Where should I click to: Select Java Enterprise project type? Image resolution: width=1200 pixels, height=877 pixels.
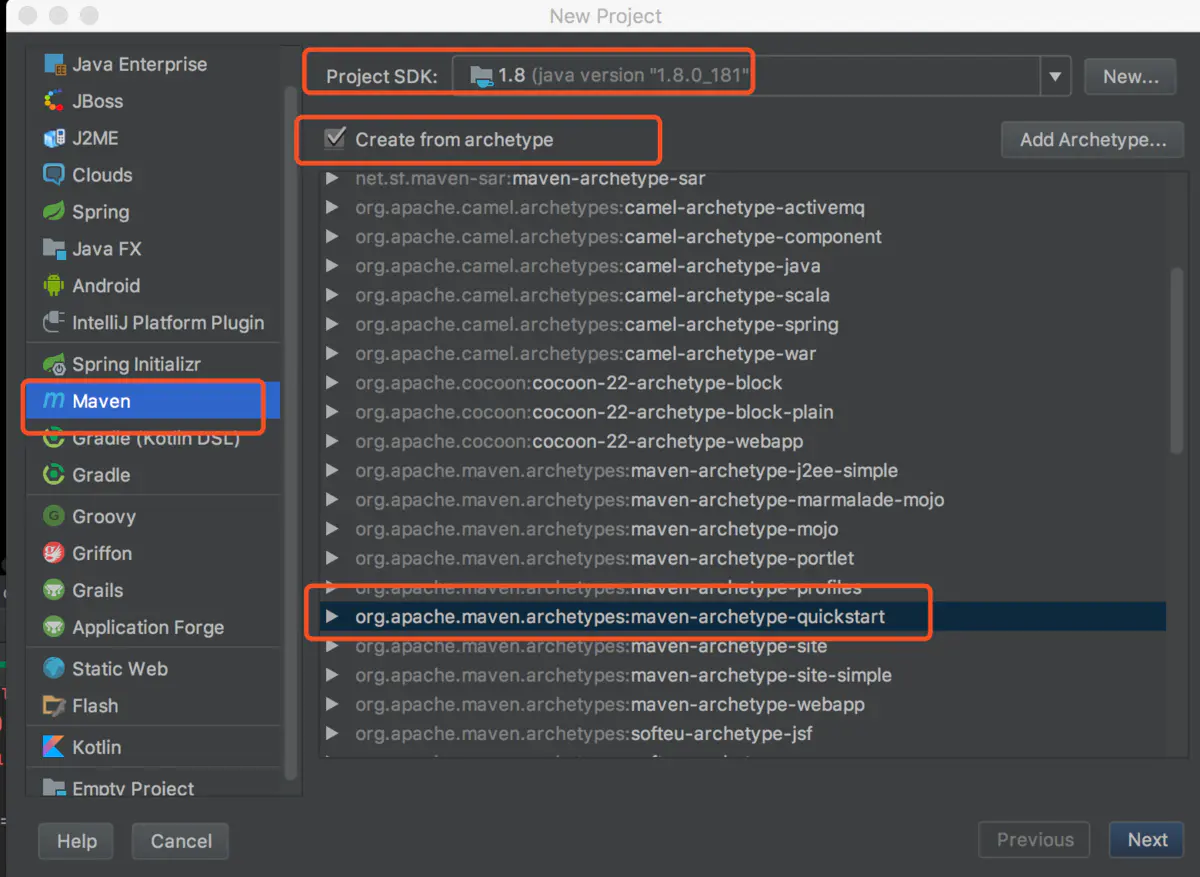[154, 64]
